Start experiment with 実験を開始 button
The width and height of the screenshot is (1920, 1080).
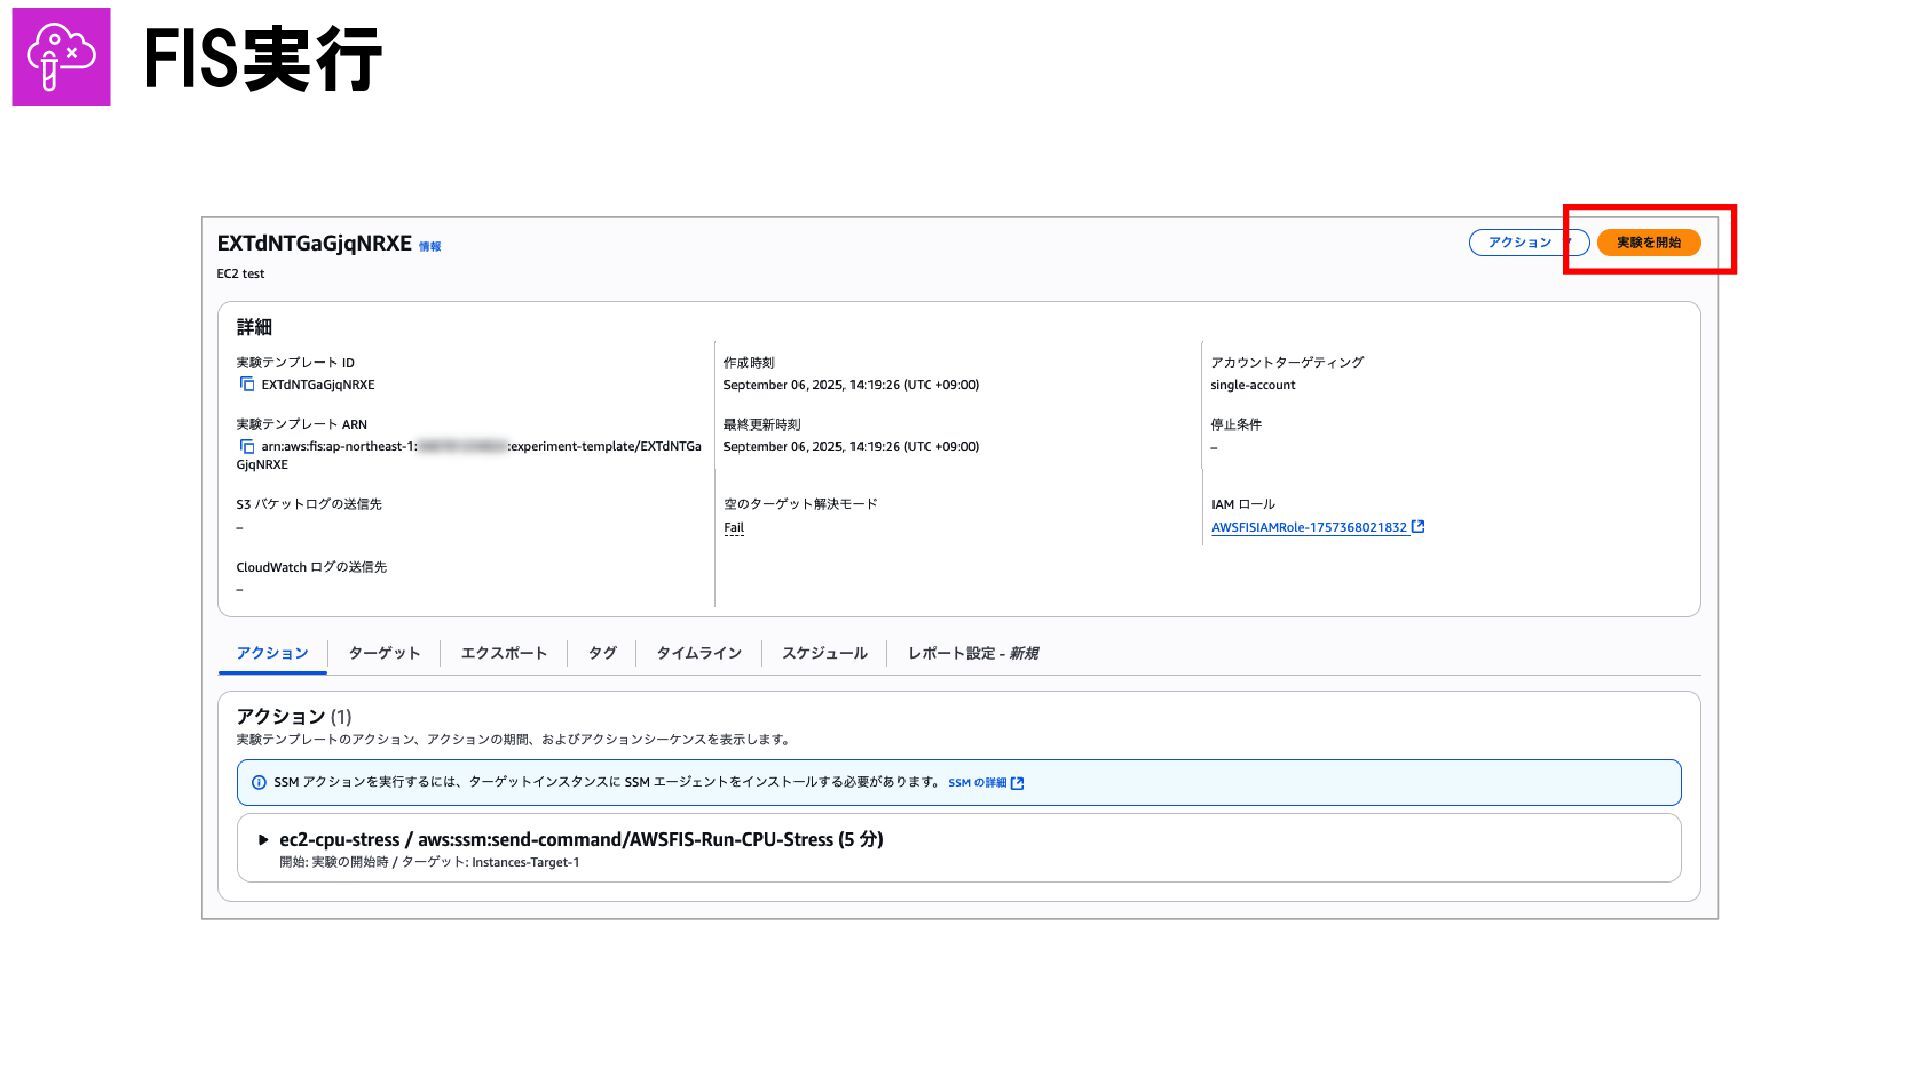click(x=1648, y=242)
